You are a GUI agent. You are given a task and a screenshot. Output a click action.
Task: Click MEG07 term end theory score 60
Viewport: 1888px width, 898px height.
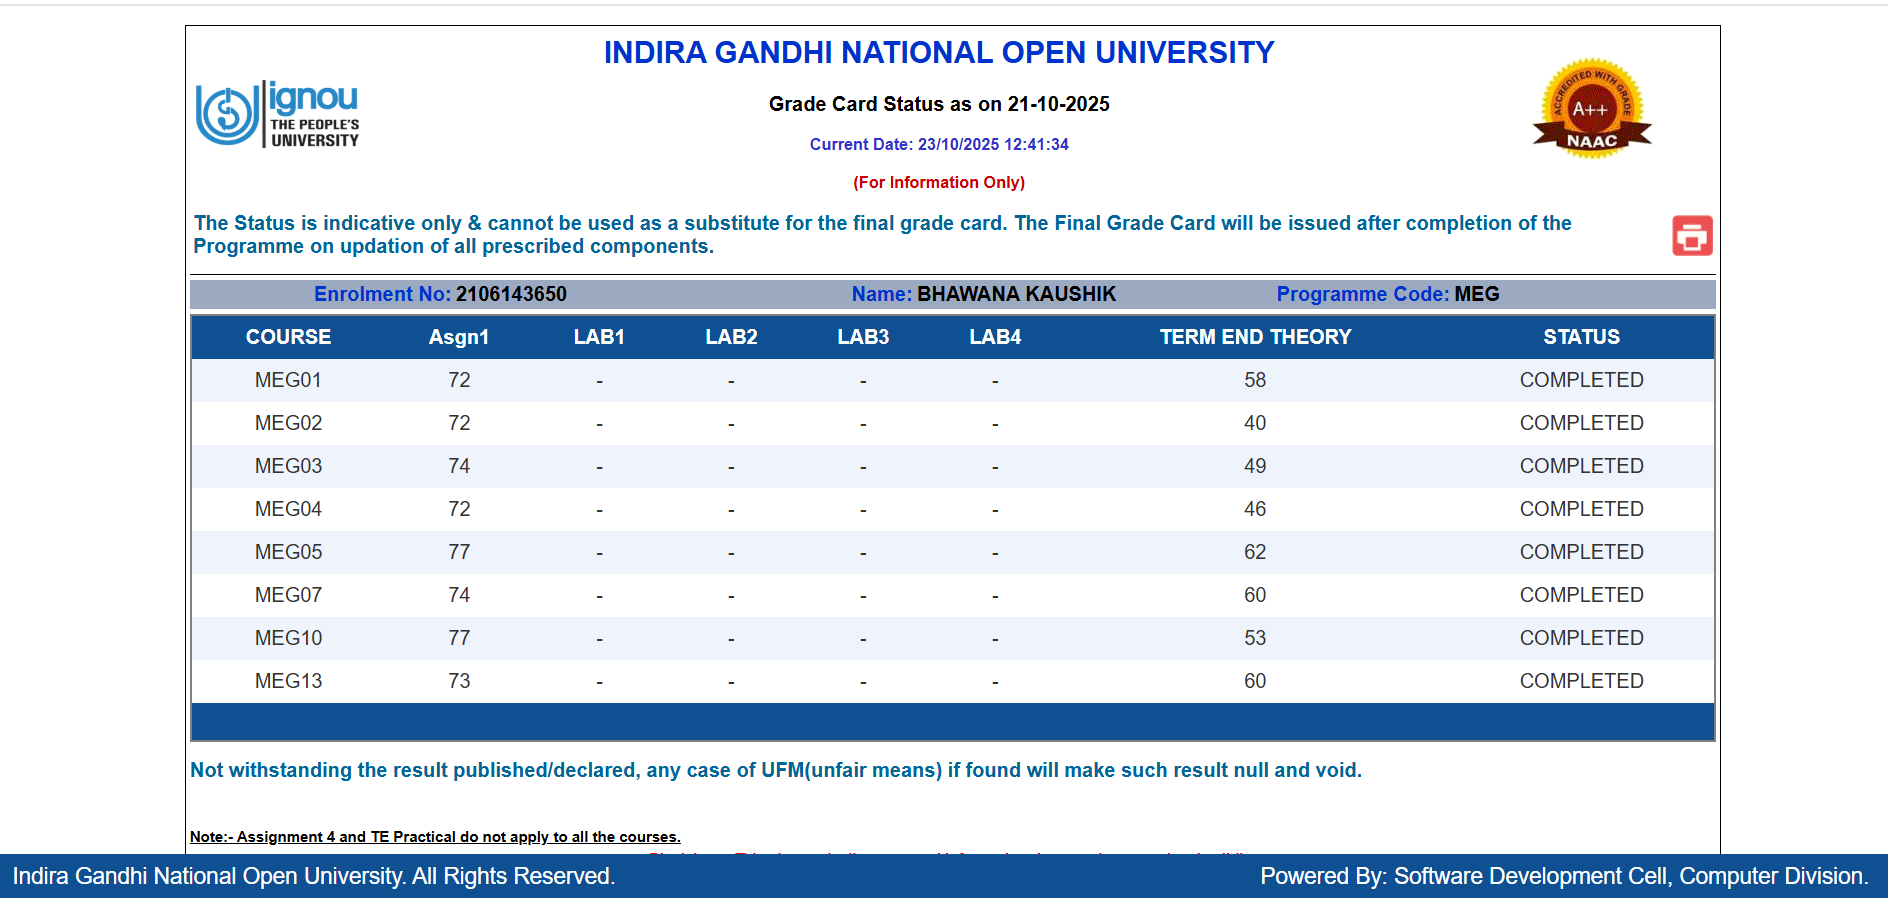tap(1255, 595)
